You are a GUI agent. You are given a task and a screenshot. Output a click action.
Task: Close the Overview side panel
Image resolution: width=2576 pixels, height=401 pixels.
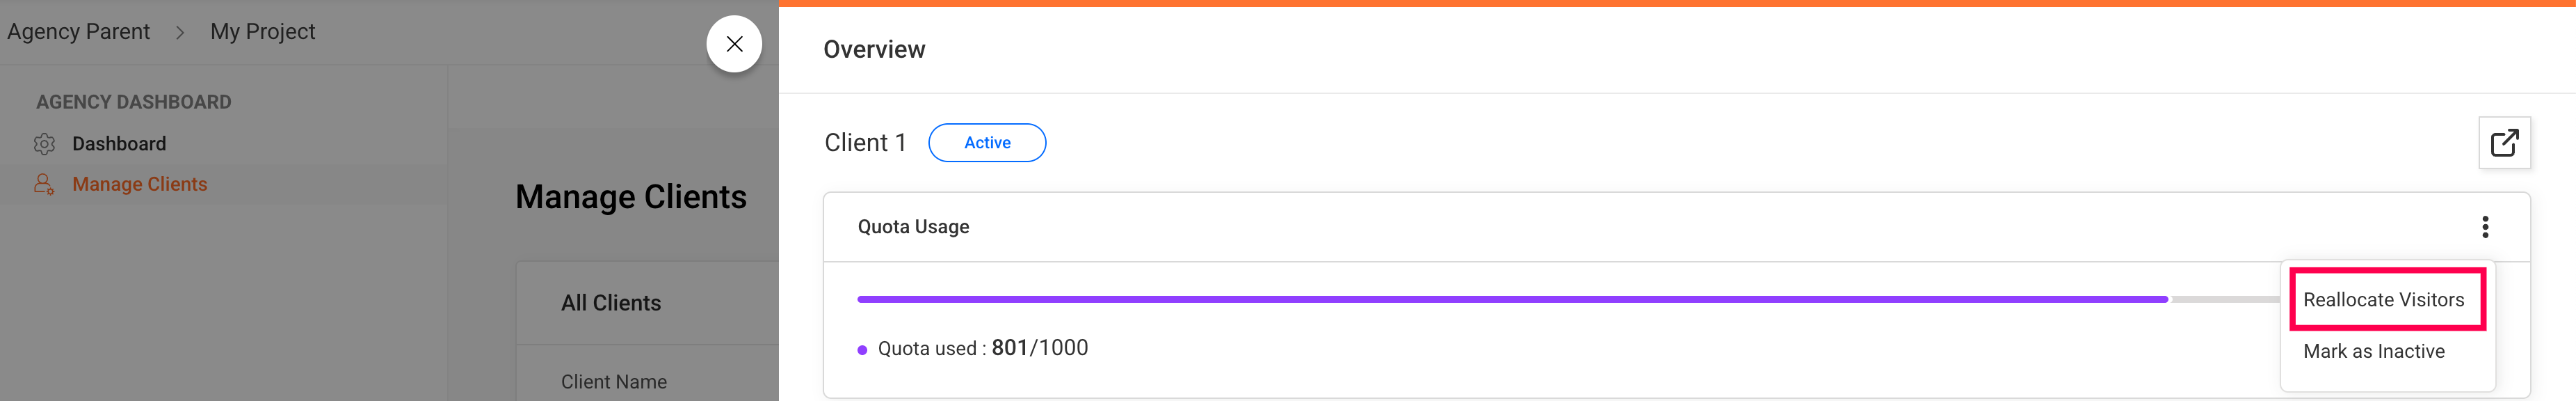tap(734, 44)
